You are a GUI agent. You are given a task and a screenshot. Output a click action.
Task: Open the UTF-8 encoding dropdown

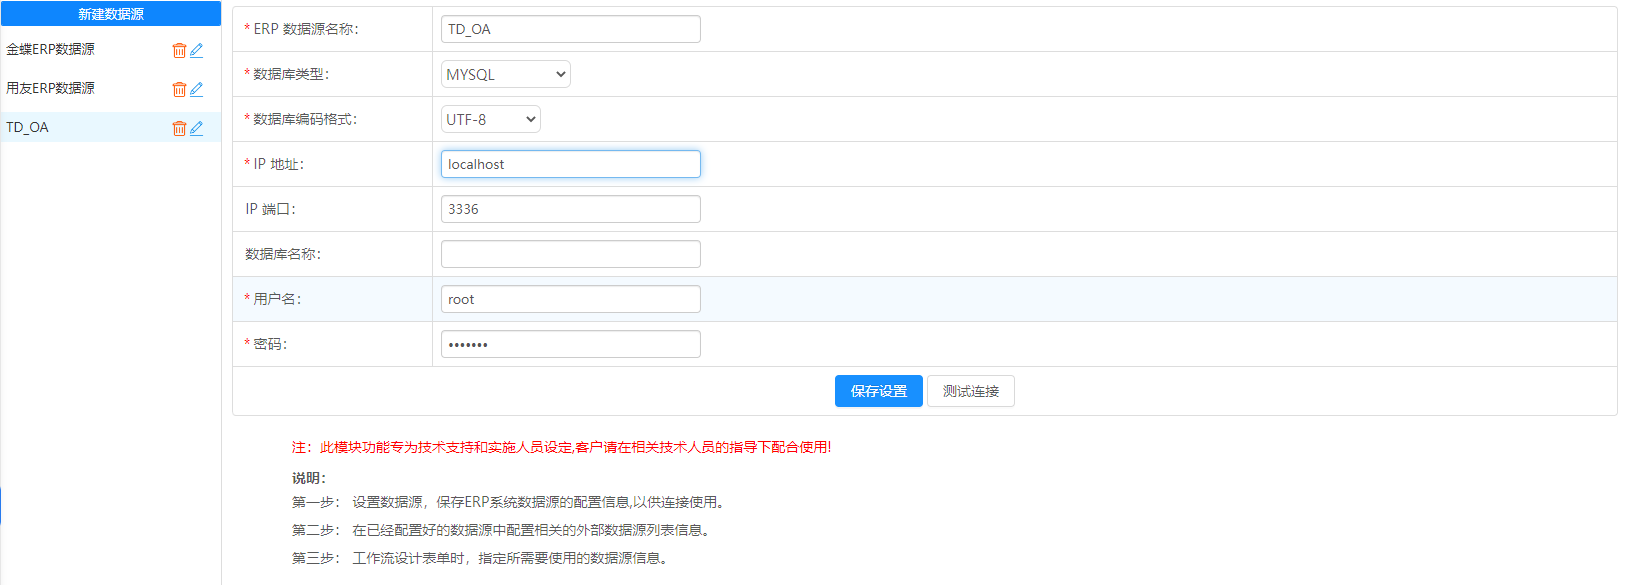coord(490,119)
